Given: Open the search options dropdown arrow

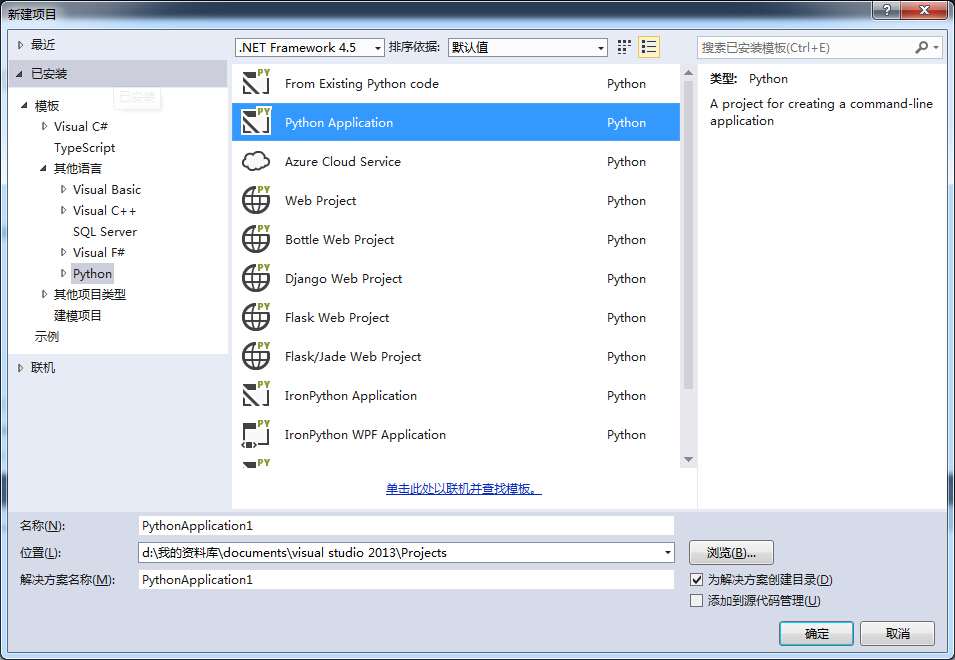Looking at the screenshot, I should [936, 47].
